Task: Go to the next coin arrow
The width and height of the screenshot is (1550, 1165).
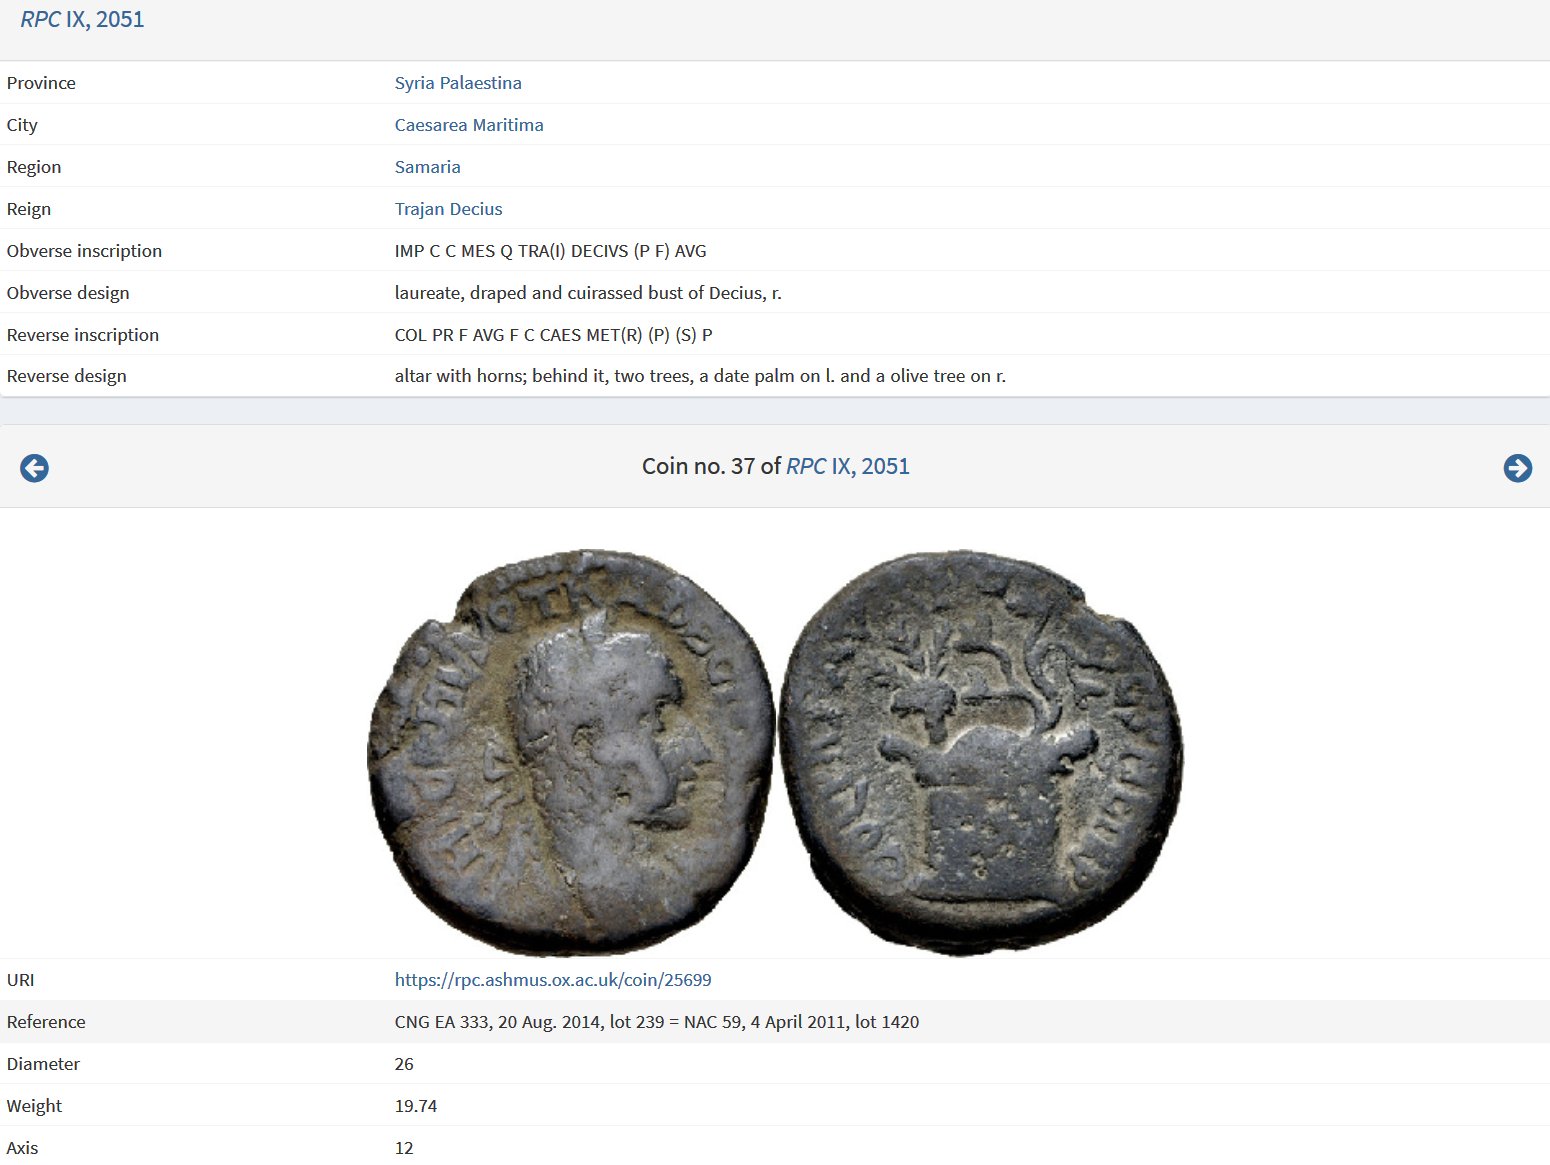Action: tap(1517, 468)
